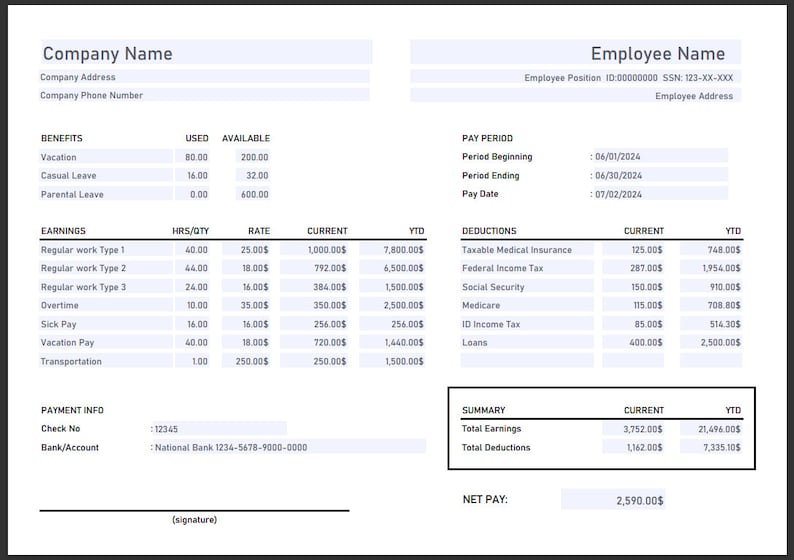This screenshot has height=560, width=794.
Task: Select Medicare YTD 708.80$
Action: tap(711, 305)
